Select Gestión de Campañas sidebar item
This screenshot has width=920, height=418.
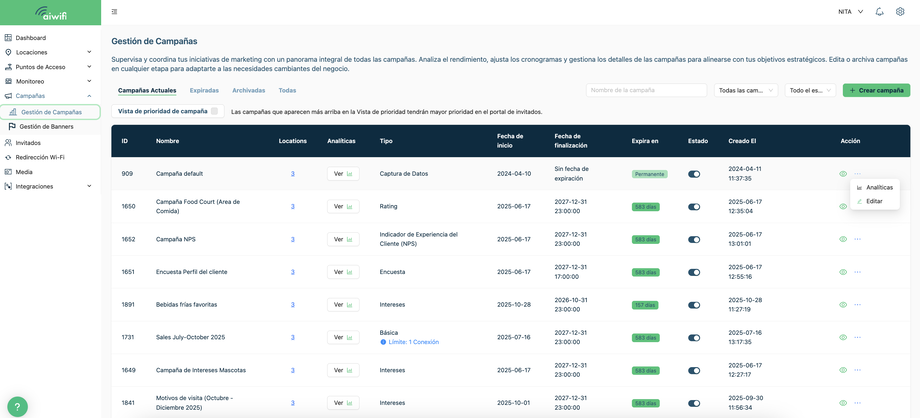point(50,112)
